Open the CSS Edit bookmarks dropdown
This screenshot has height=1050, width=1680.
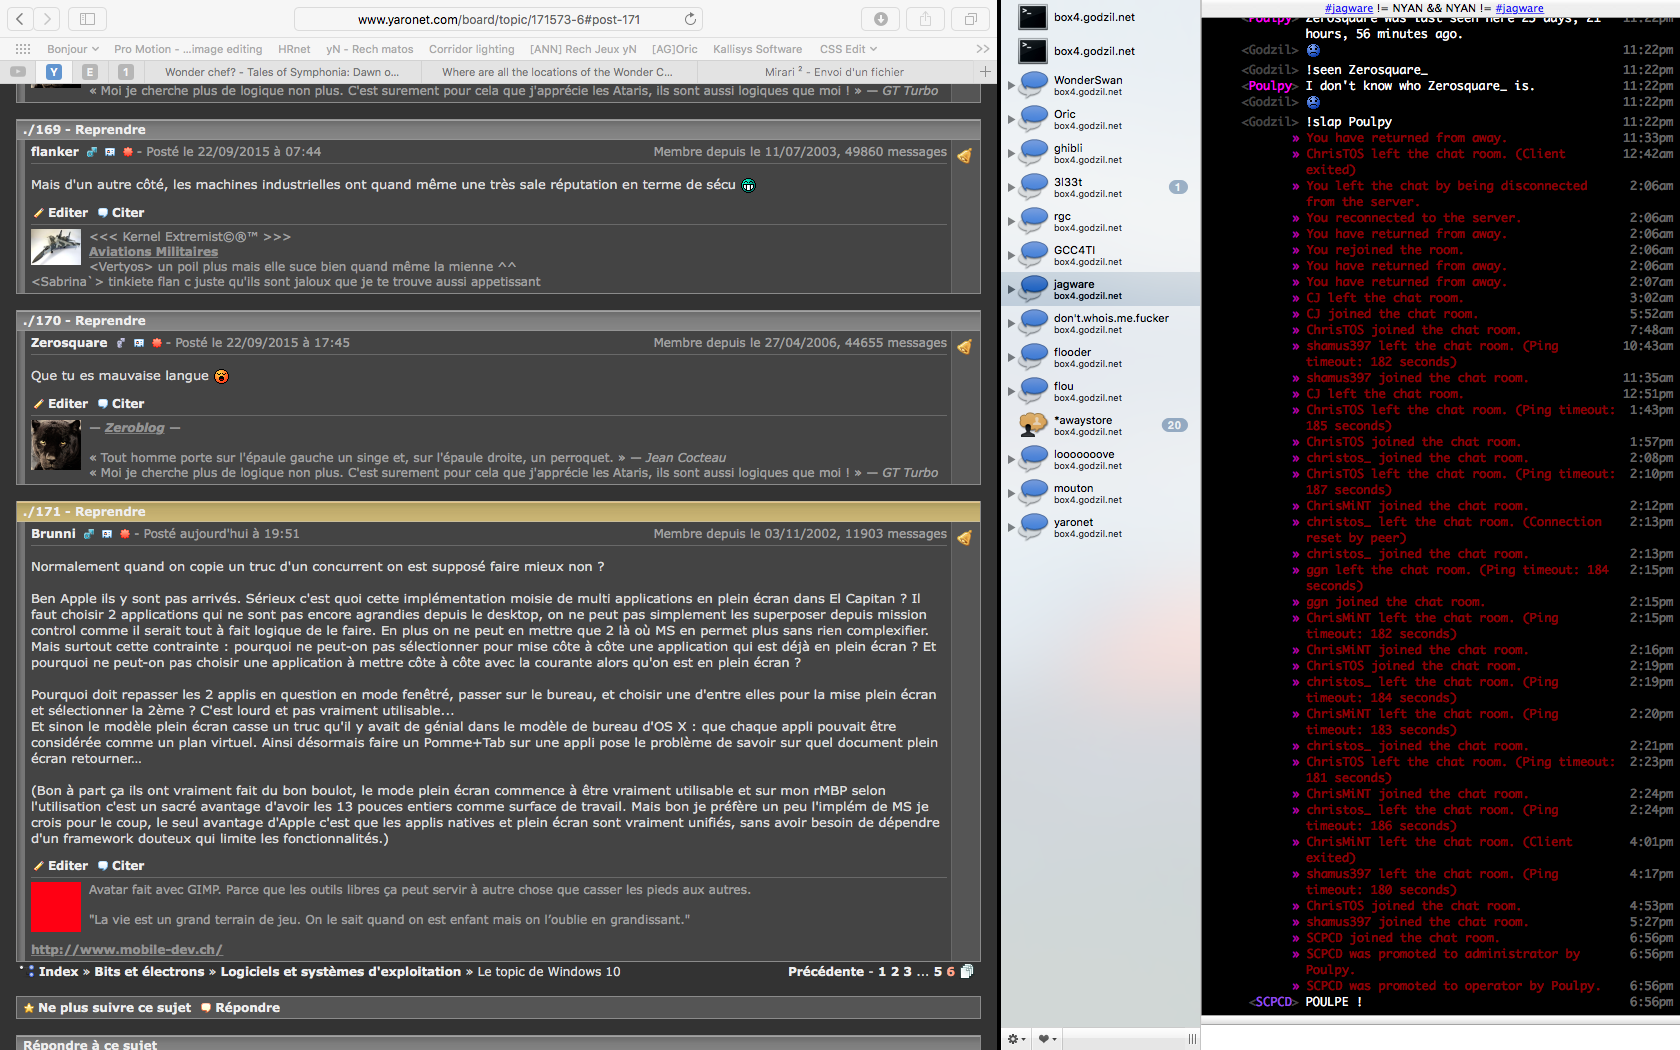[x=848, y=49]
